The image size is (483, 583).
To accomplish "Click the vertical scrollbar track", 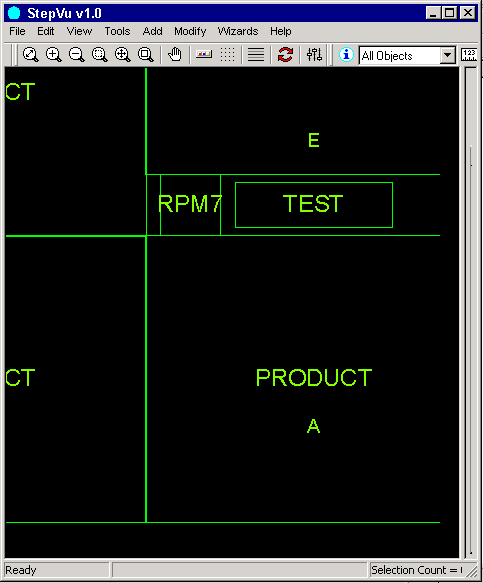I will tap(471, 312).
